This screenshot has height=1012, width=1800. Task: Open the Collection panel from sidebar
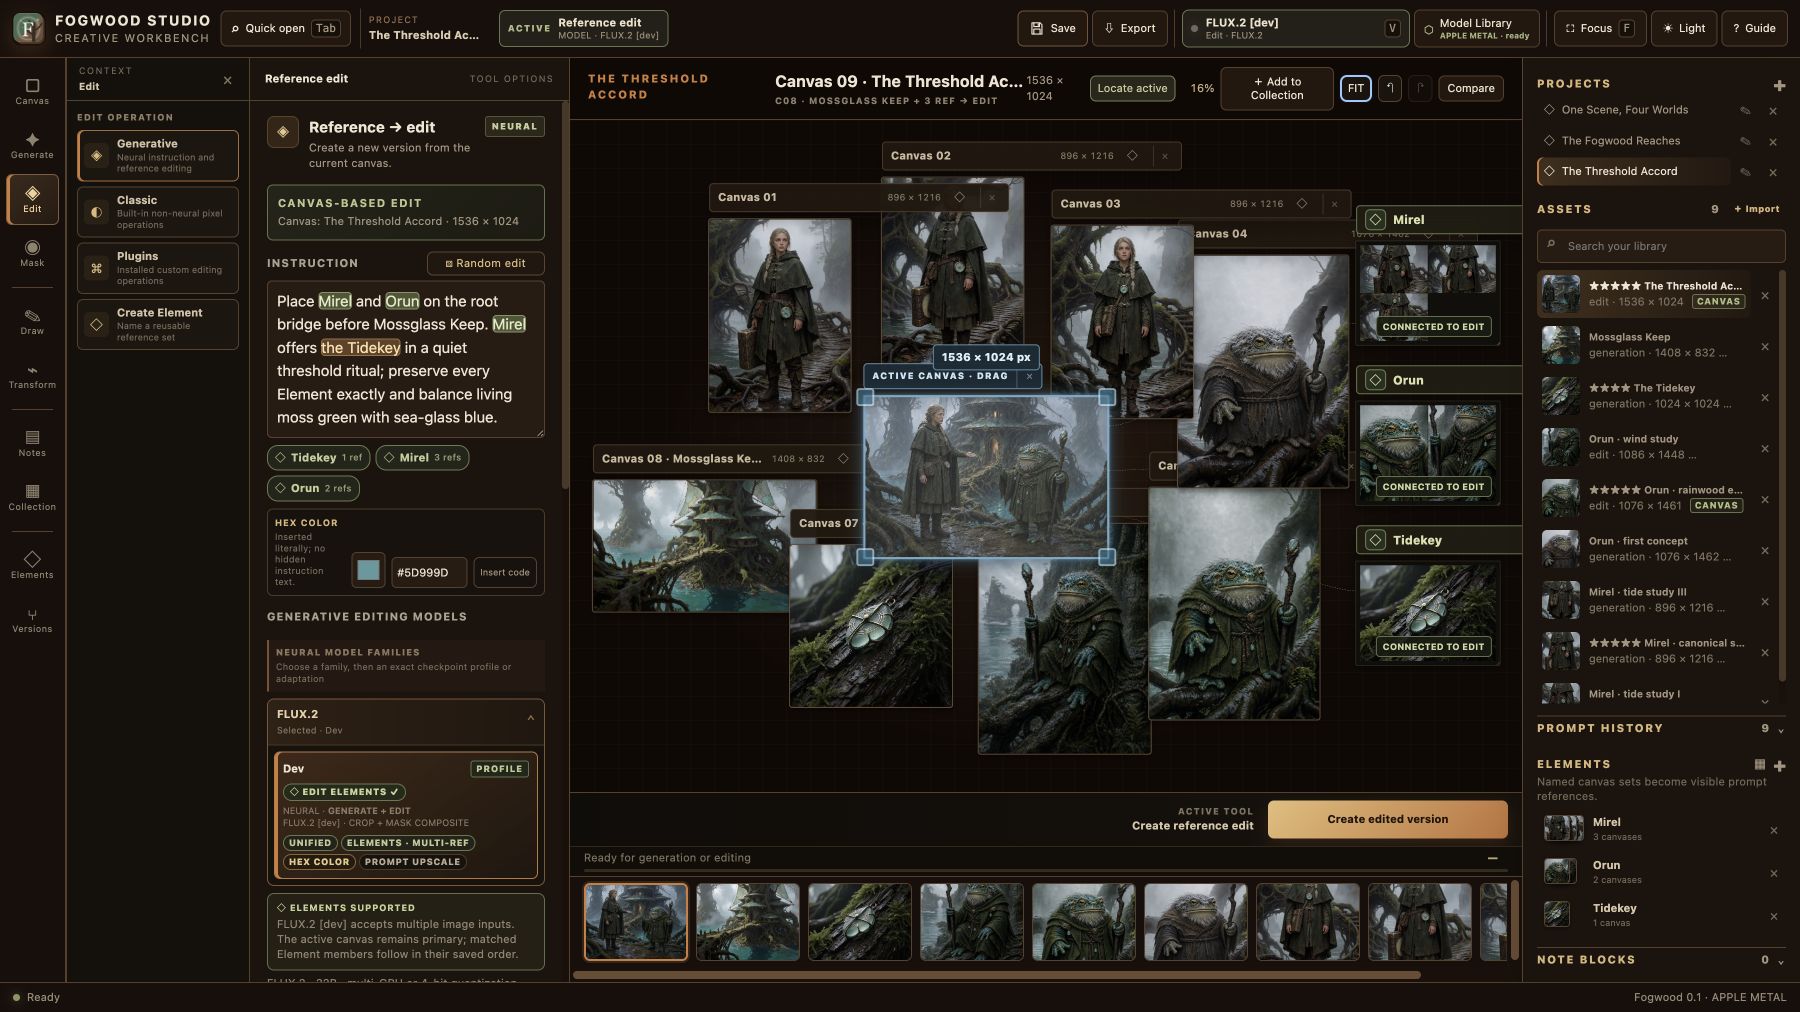(32, 497)
